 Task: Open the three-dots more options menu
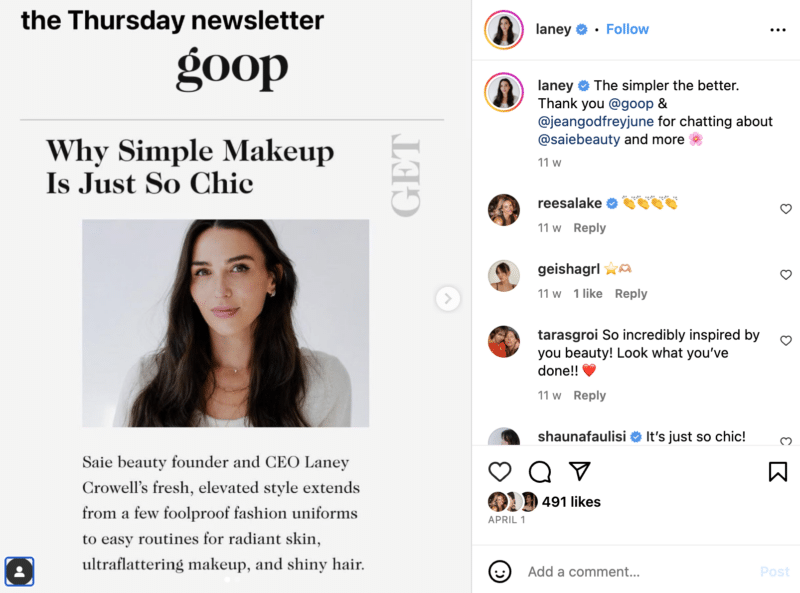778,30
